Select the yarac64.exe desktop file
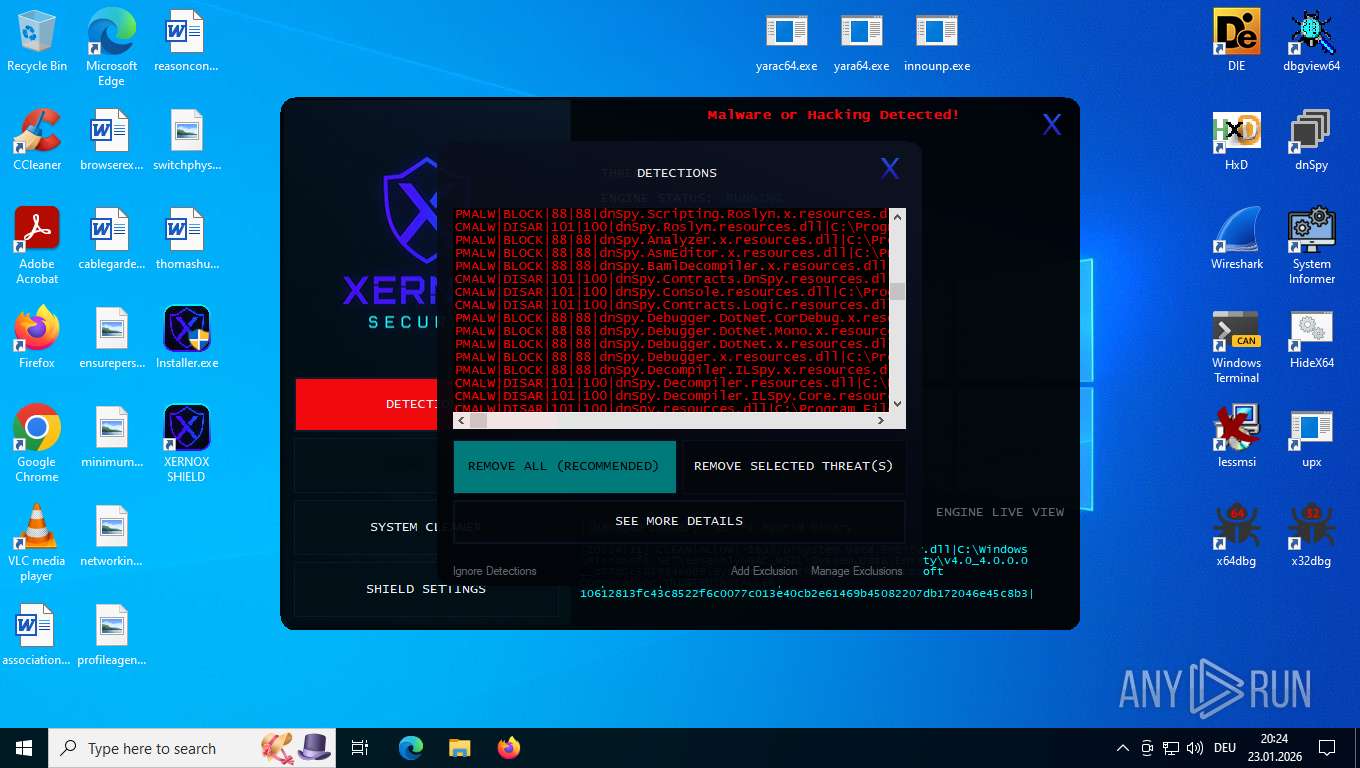Screen dimensions: 1360x768 pyautogui.click(x=787, y=43)
